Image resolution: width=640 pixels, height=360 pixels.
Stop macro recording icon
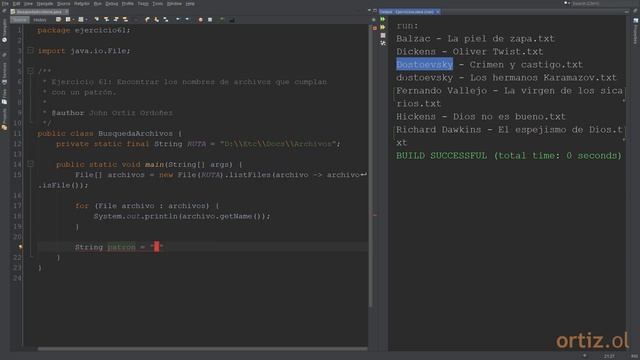tap(210, 19)
